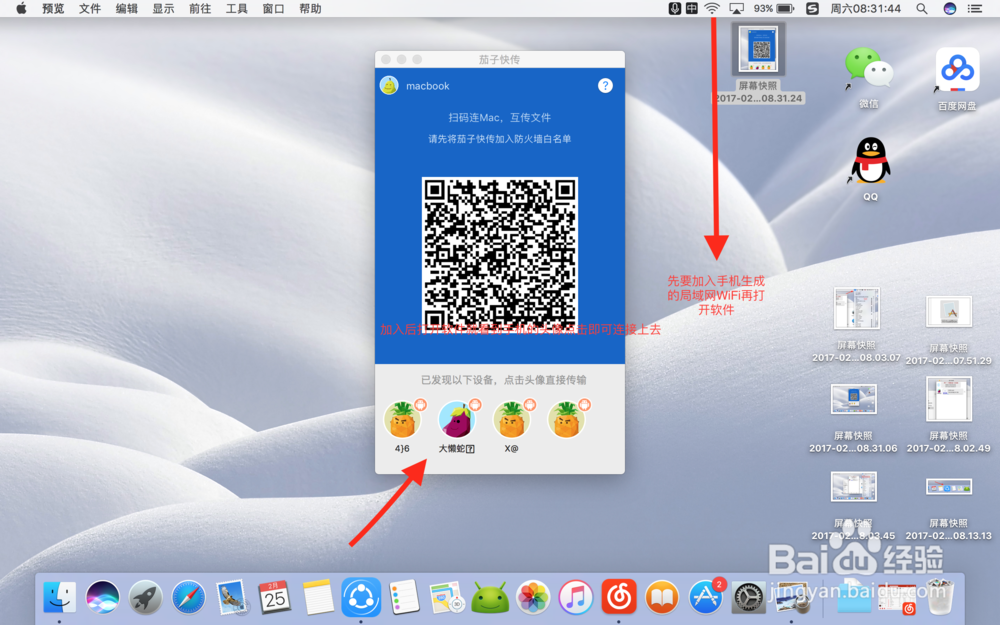Open the 编辑 menu
The height and width of the screenshot is (625, 1000).
[x=127, y=8]
